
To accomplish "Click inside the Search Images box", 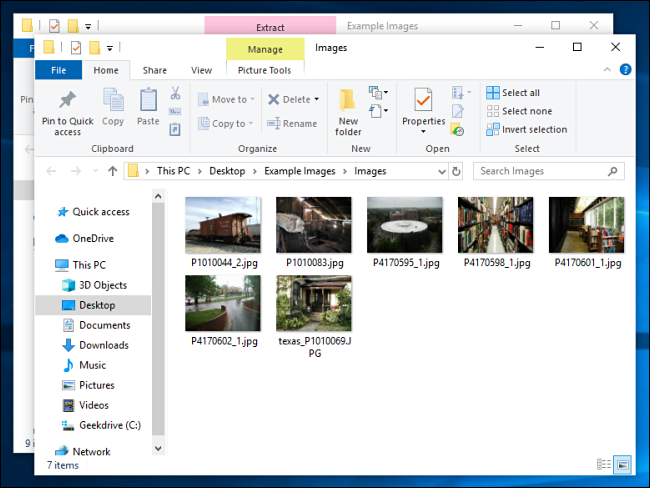I will click(540, 171).
